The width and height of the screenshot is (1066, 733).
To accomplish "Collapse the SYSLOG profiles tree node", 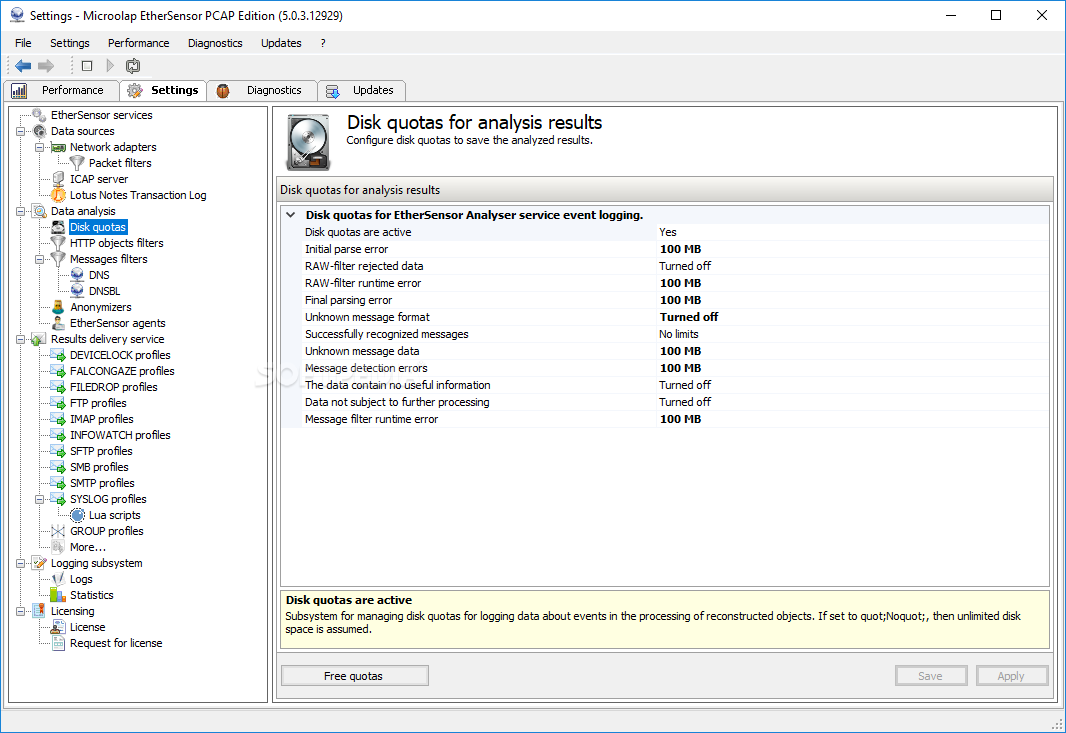I will (x=39, y=499).
